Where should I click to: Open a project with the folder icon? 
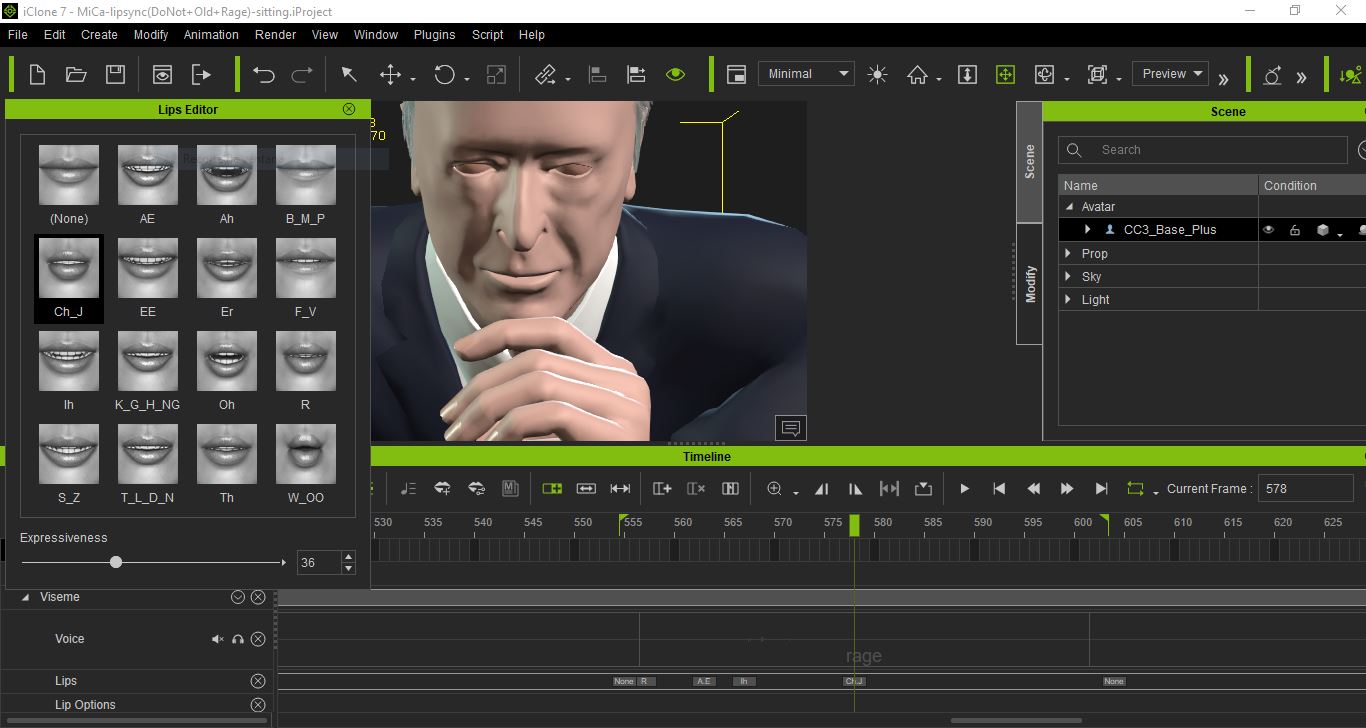click(76, 74)
